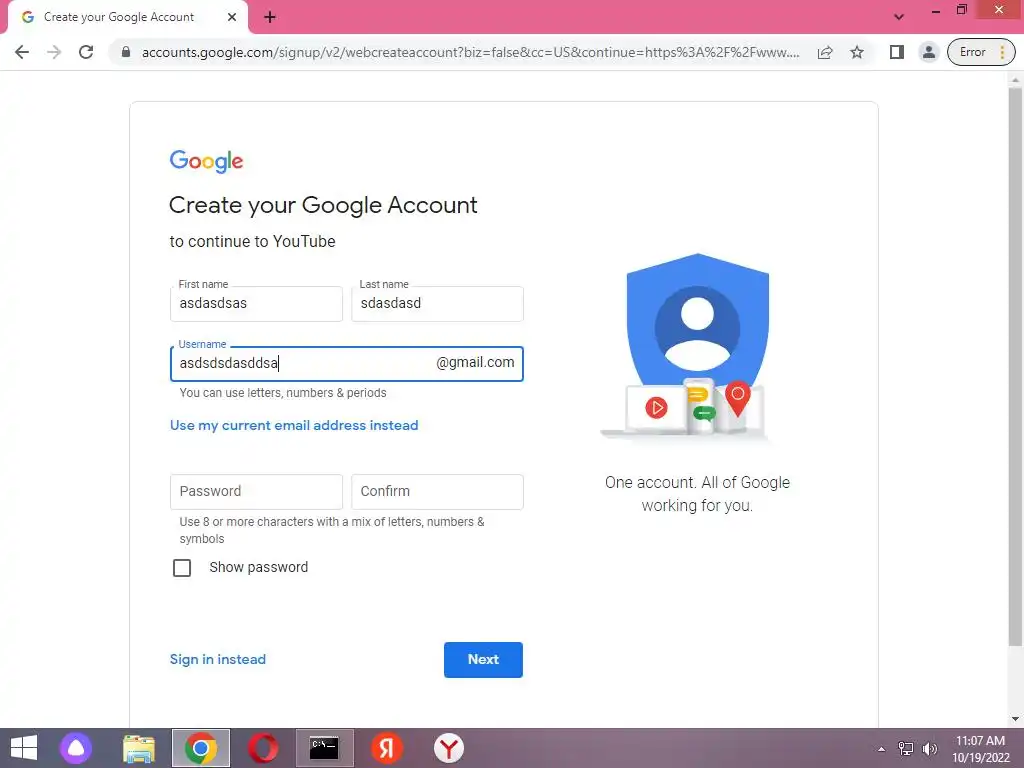Open the red Yandex Я taskbar icon
The width and height of the screenshot is (1024, 768).
(x=387, y=748)
